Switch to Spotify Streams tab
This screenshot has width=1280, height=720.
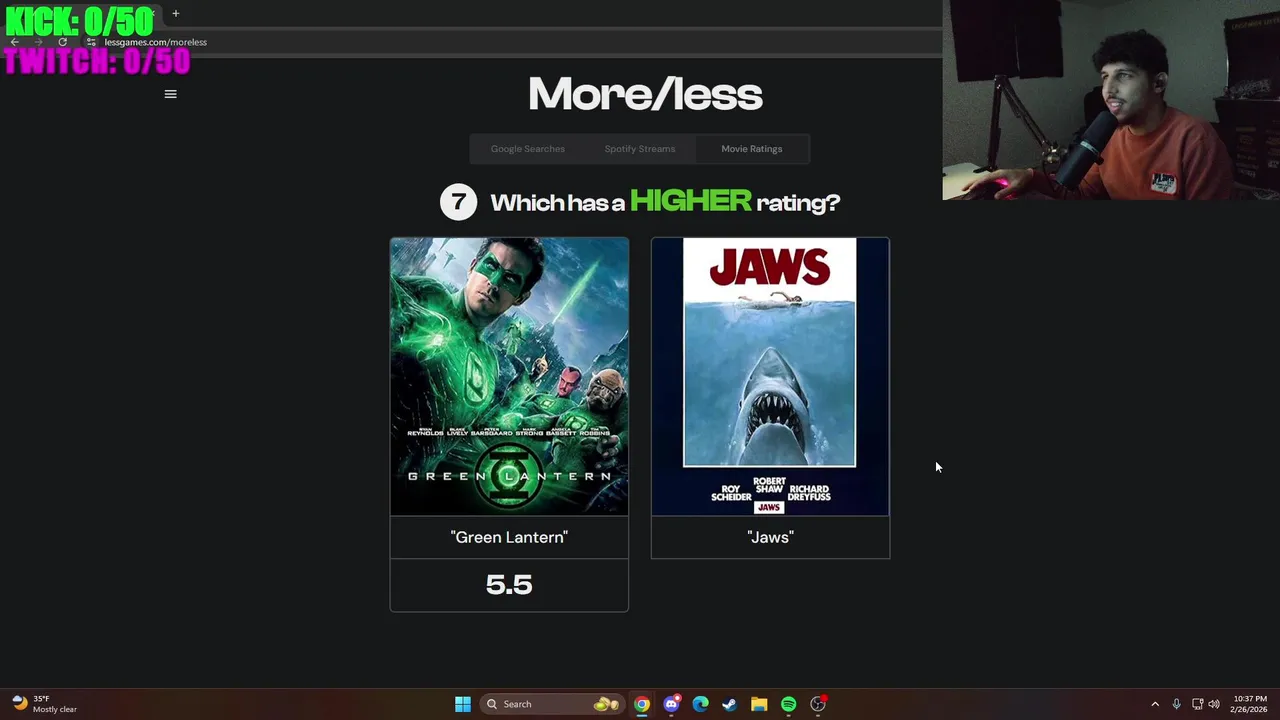coord(639,149)
